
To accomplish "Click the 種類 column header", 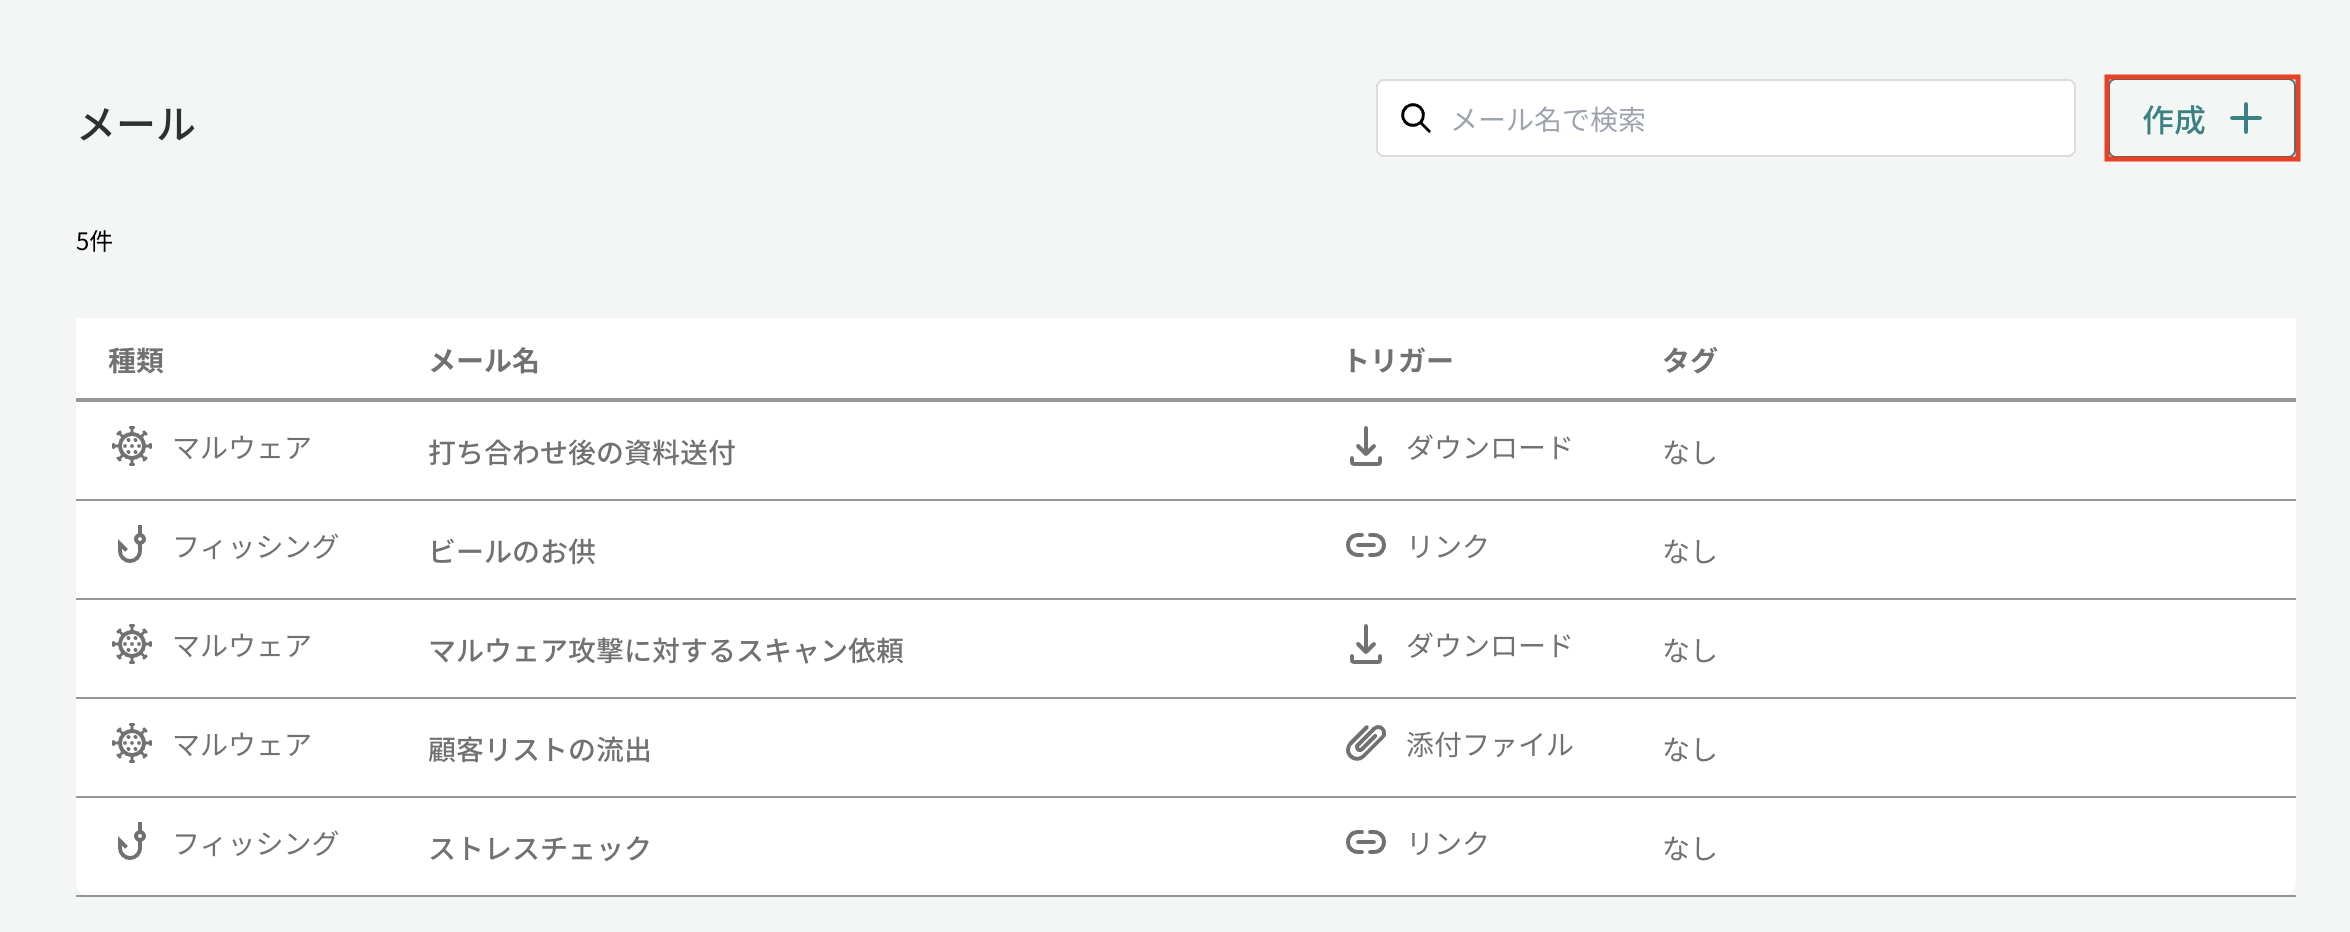I will pyautogui.click(x=136, y=360).
